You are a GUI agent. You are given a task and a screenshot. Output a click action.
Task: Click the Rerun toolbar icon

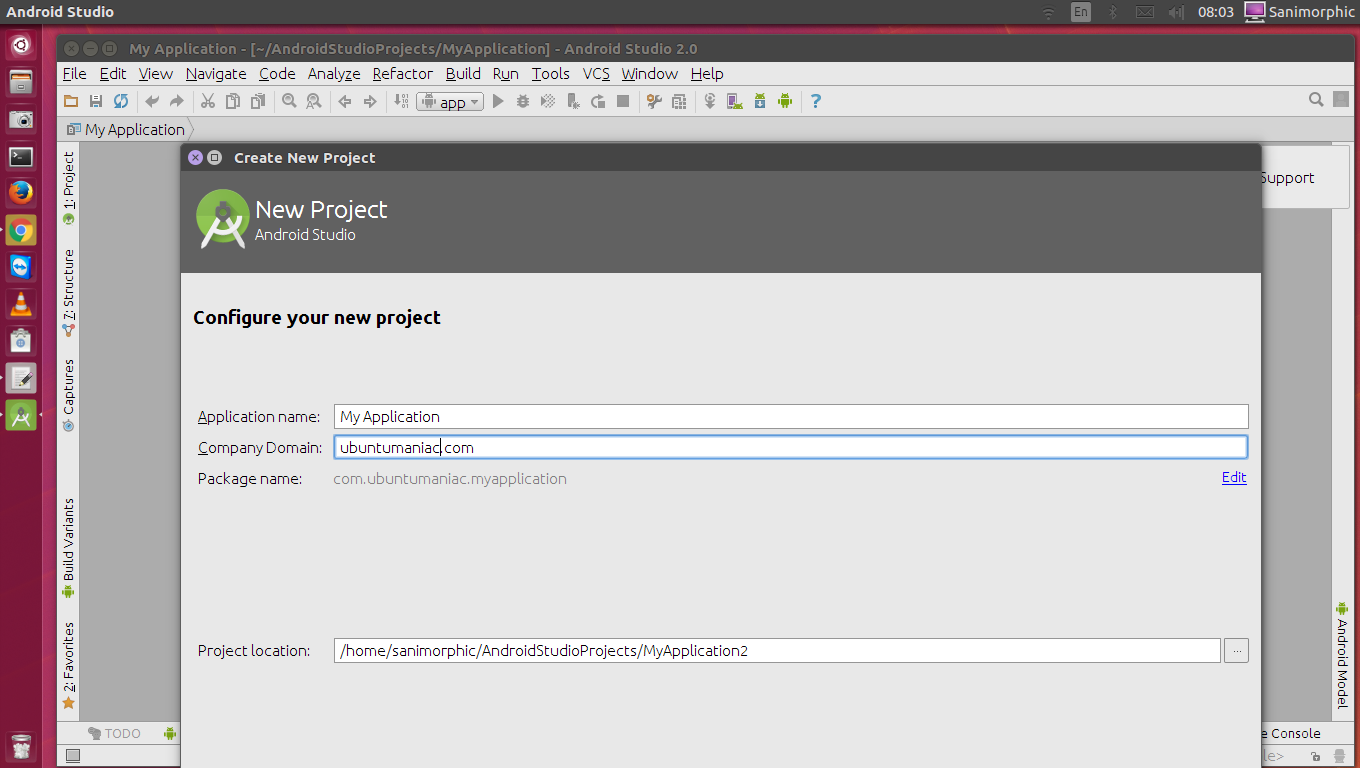(x=598, y=101)
